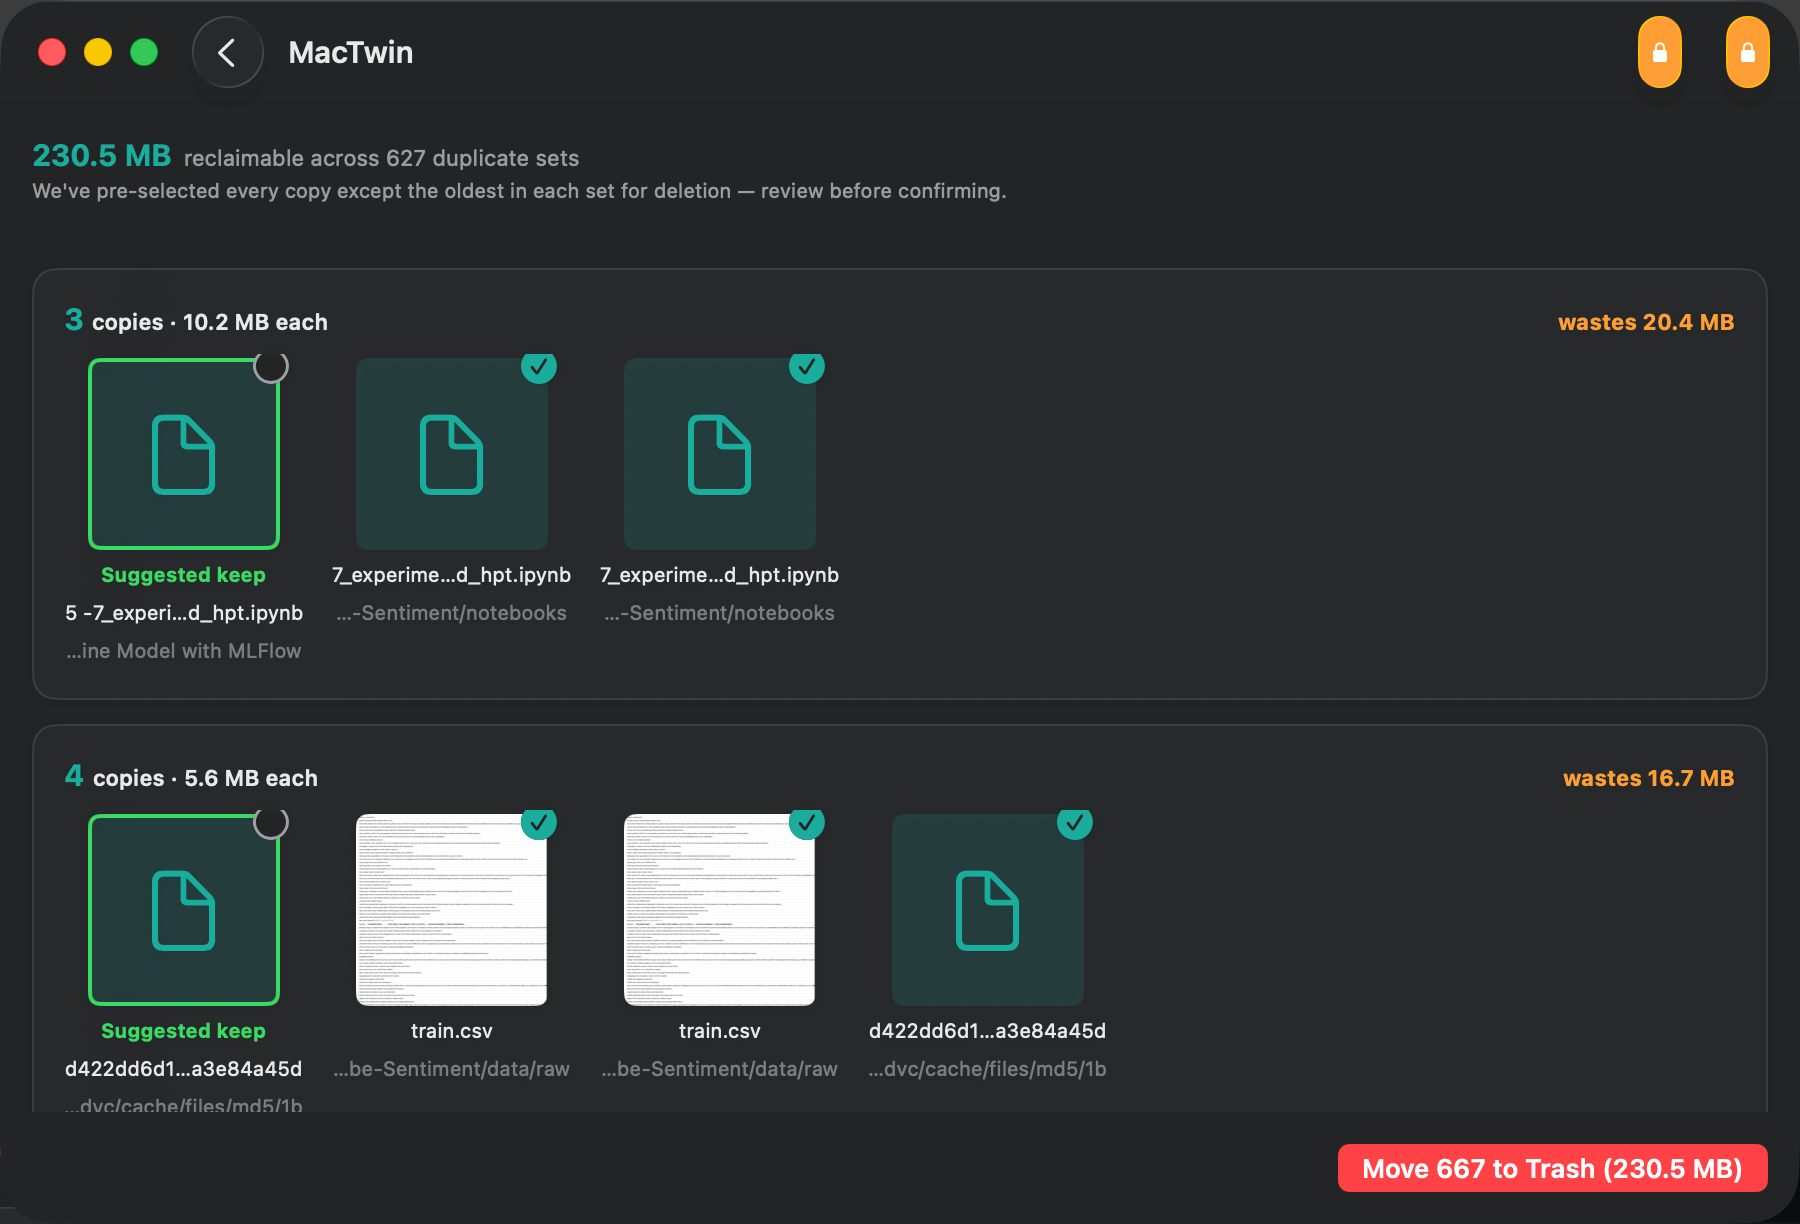
Task: Open second 7_experime...d_hpt.ipynb file icon
Action: pos(452,454)
